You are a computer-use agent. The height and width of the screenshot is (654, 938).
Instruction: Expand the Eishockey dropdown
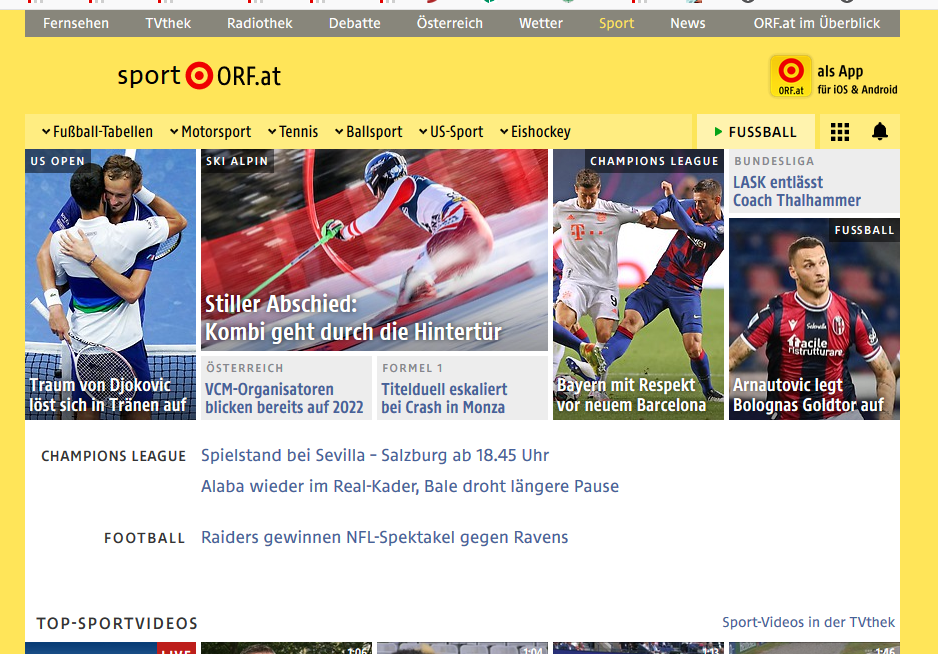[535, 132]
